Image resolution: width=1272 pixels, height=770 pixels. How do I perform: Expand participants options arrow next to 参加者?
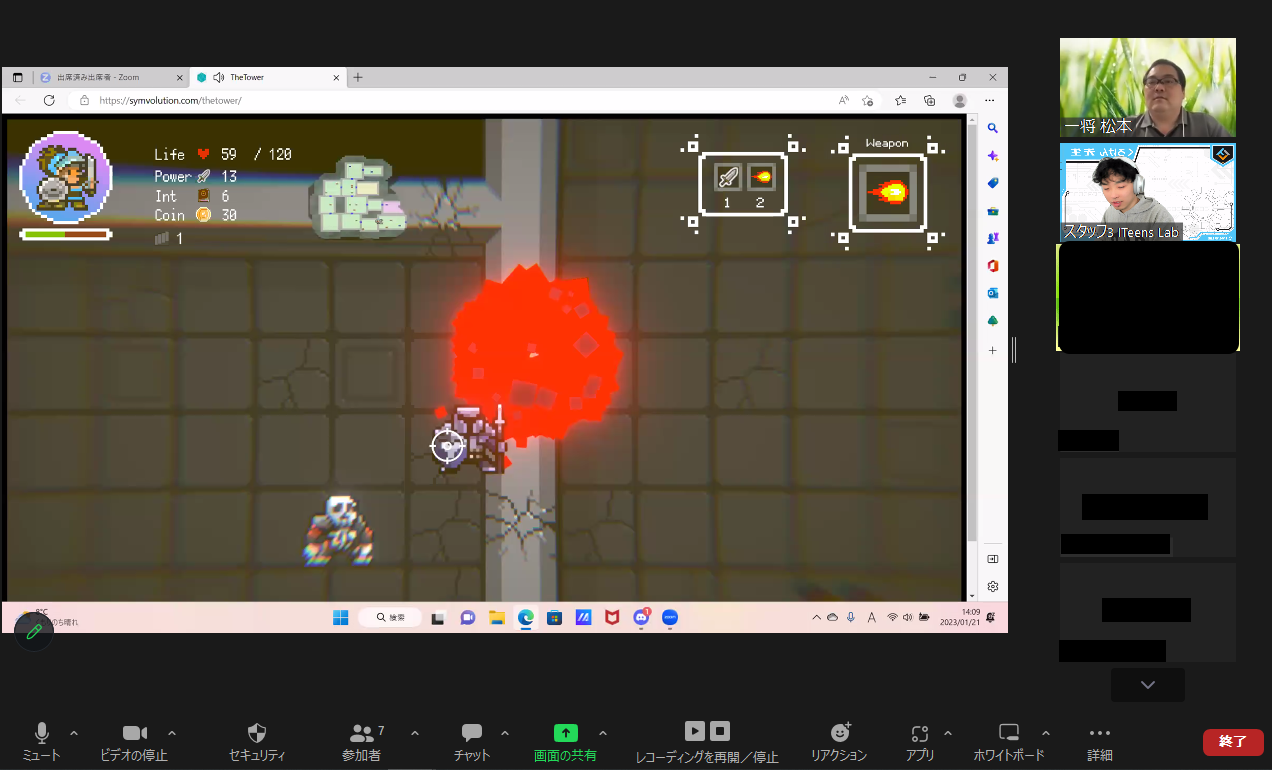[x=415, y=733]
